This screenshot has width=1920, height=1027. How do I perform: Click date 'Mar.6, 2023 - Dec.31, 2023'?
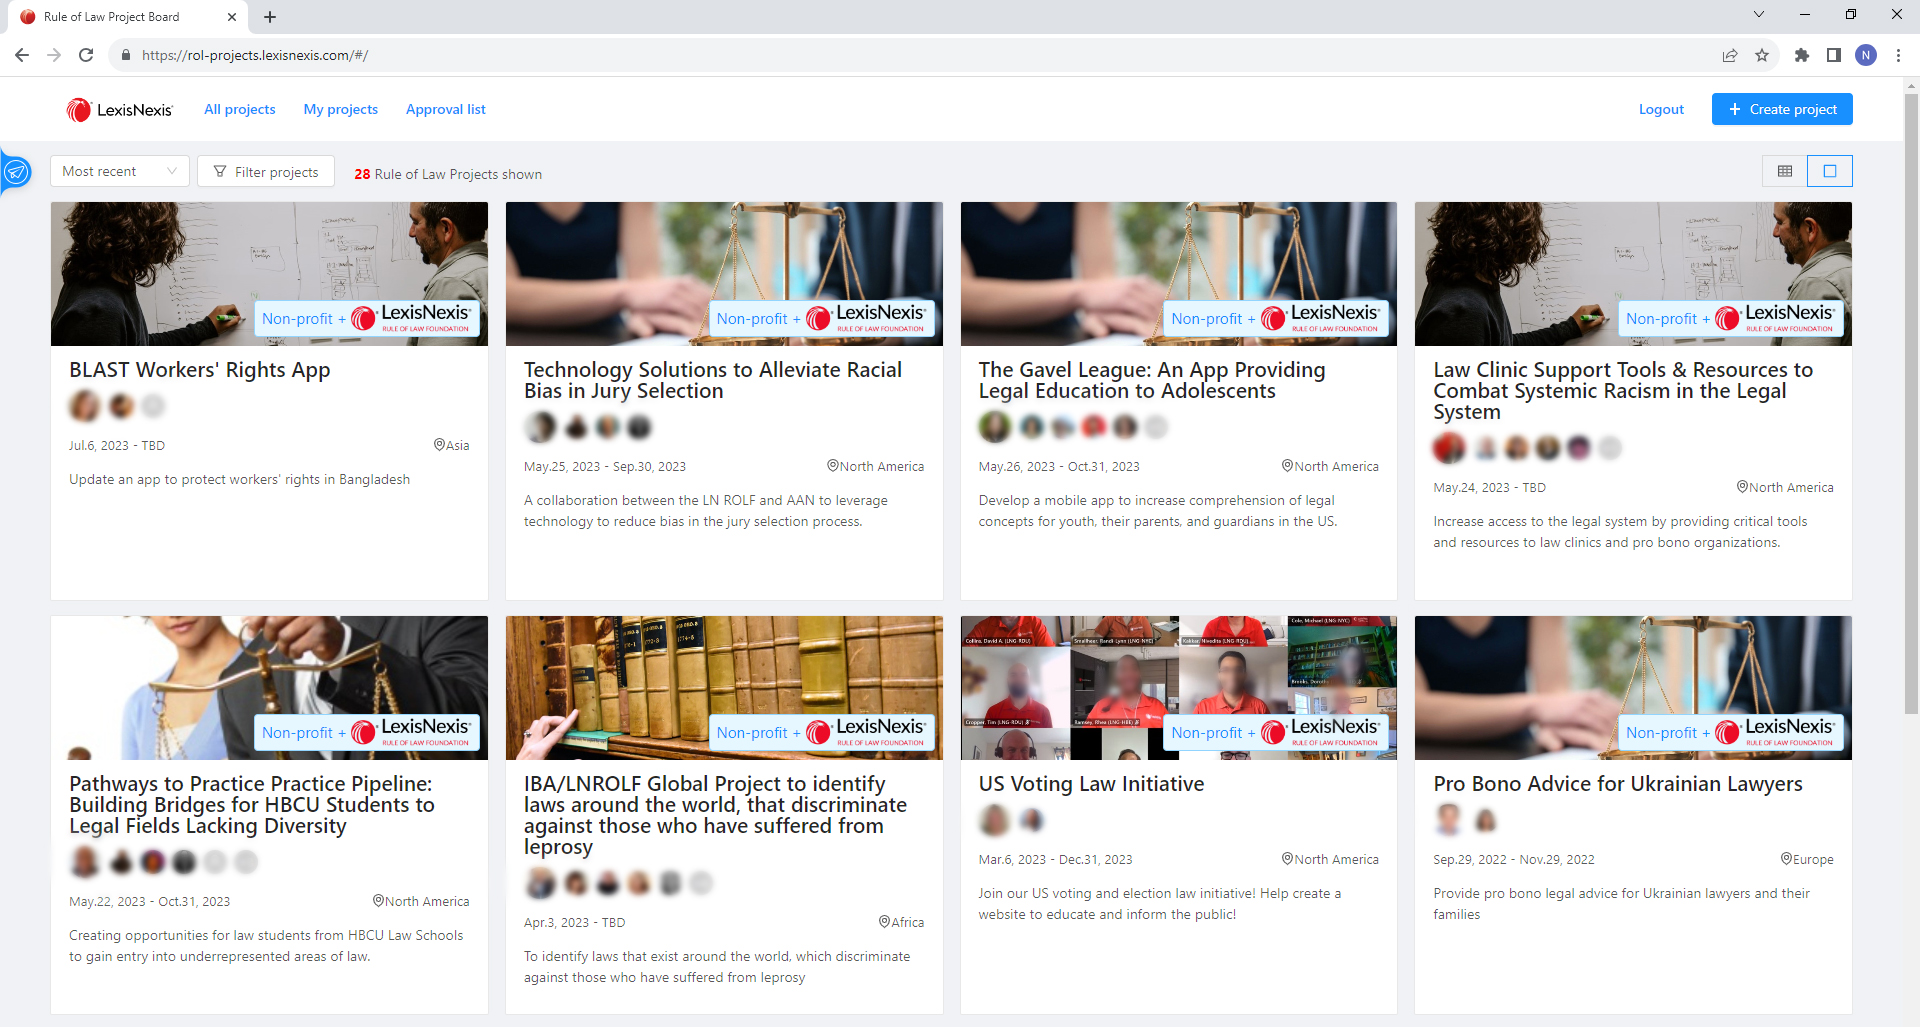[x=1055, y=859]
